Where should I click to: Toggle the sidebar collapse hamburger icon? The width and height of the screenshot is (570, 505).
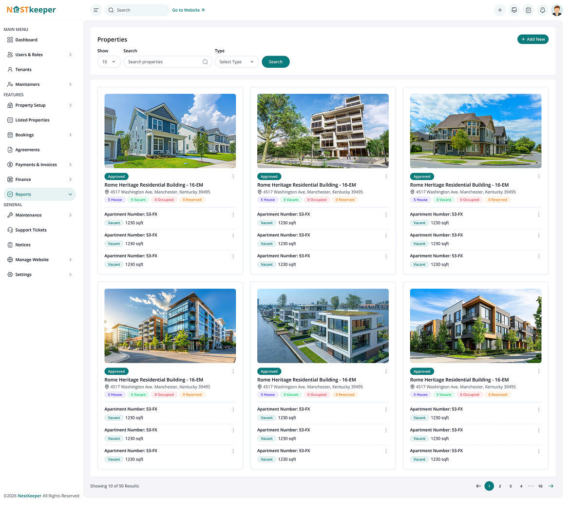pos(96,10)
